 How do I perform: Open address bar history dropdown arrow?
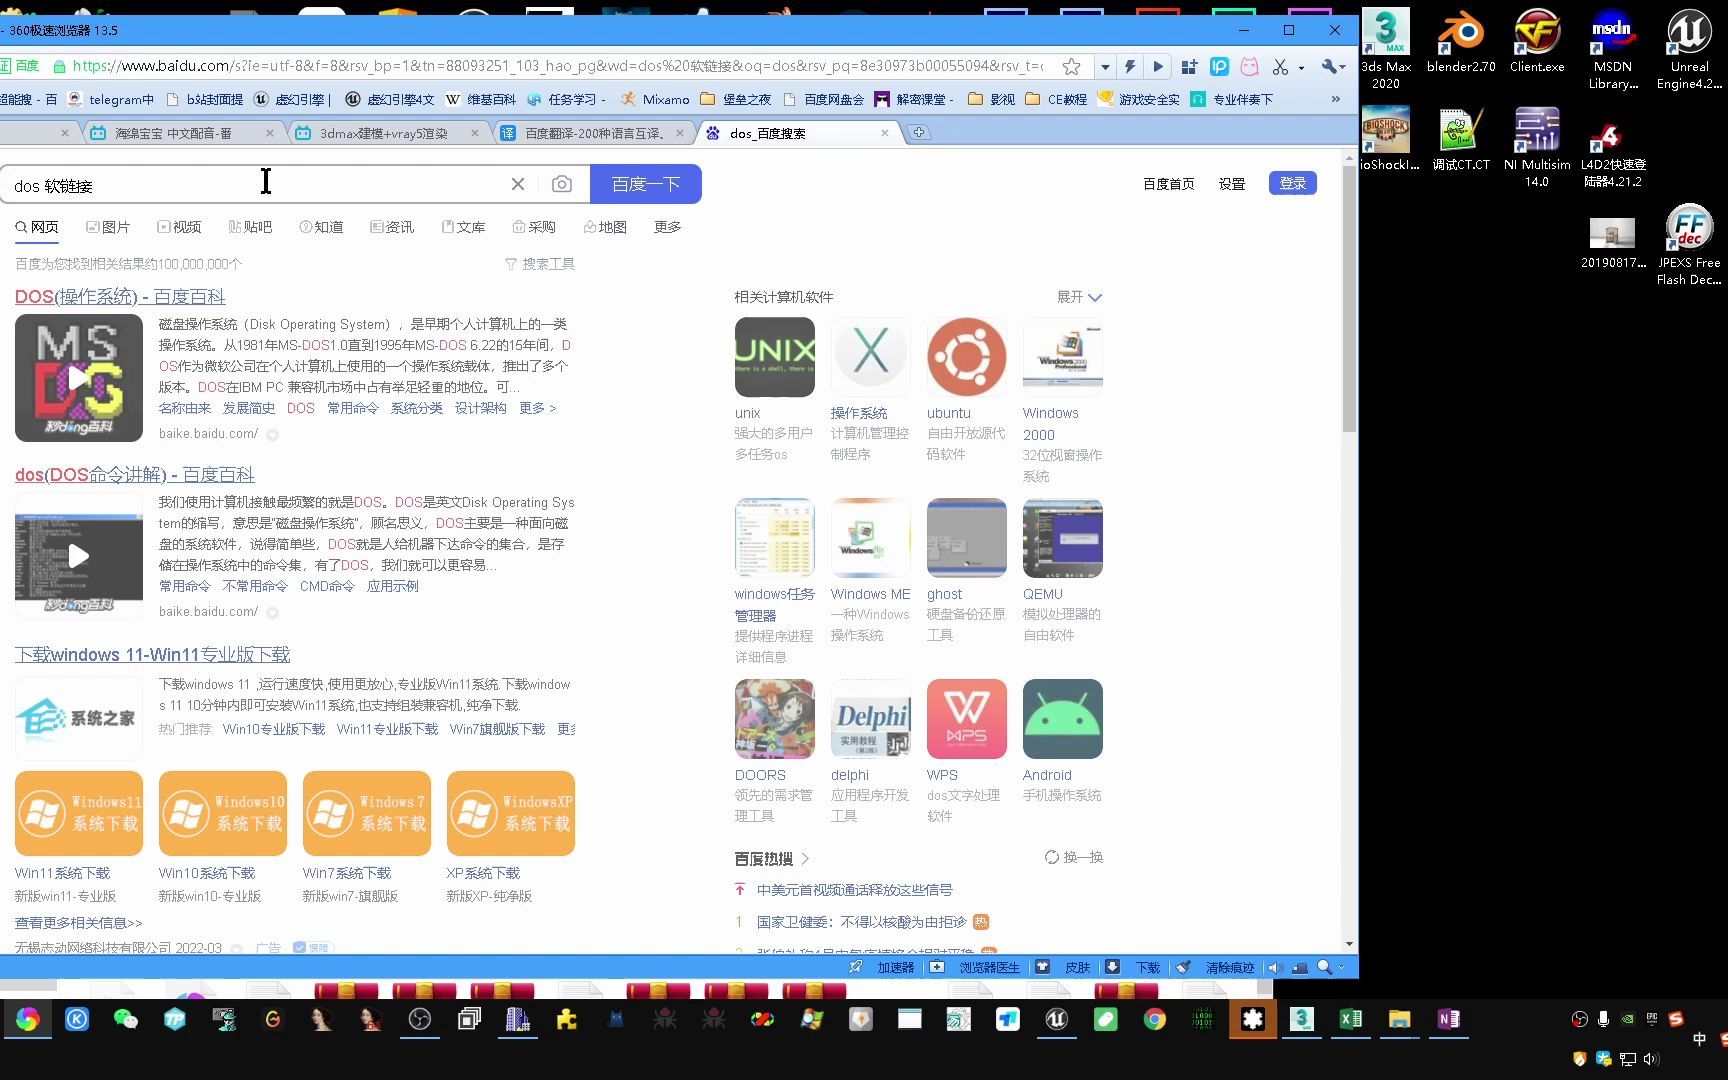[x=1105, y=67]
